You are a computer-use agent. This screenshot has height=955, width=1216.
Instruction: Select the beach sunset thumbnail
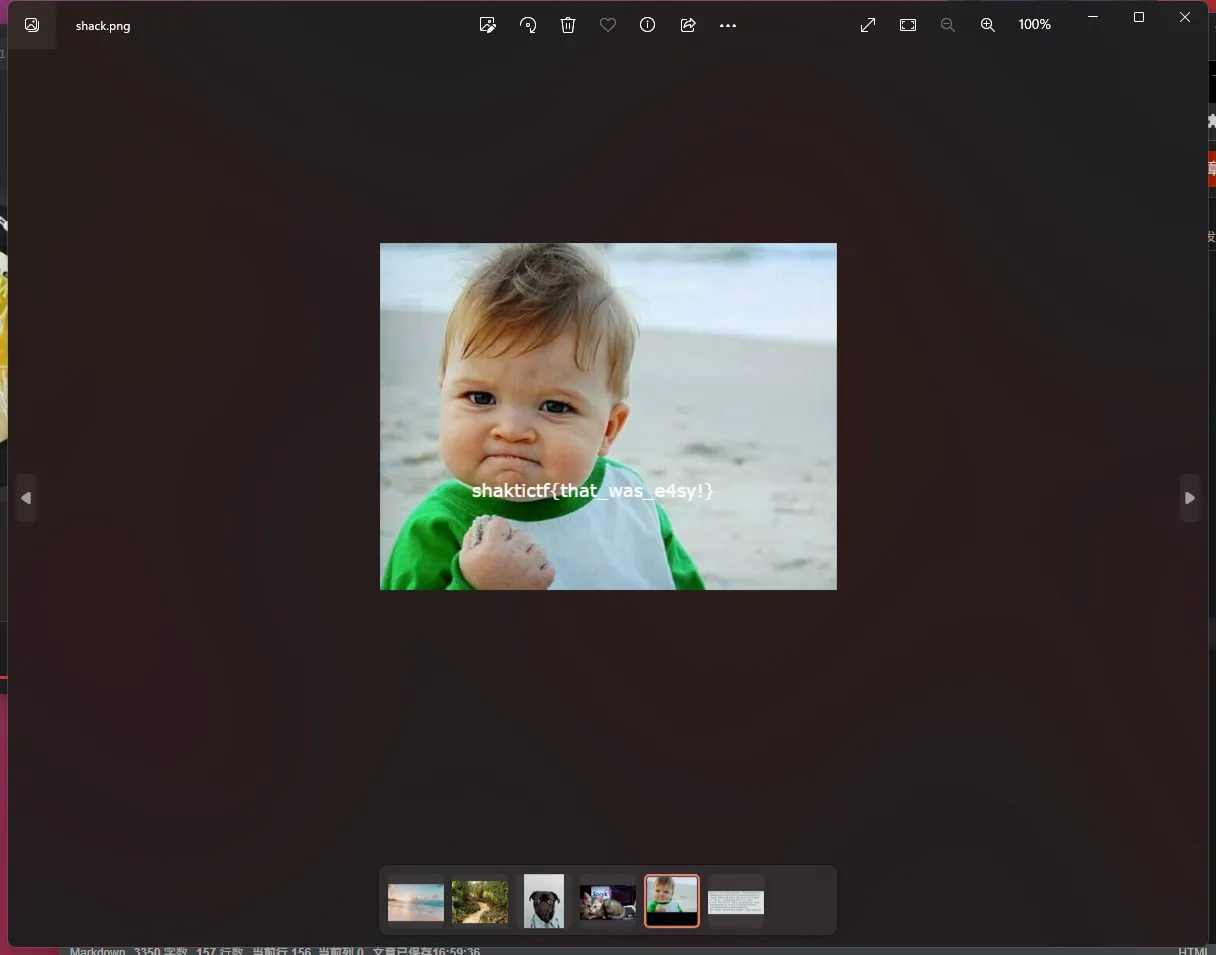[416, 902]
